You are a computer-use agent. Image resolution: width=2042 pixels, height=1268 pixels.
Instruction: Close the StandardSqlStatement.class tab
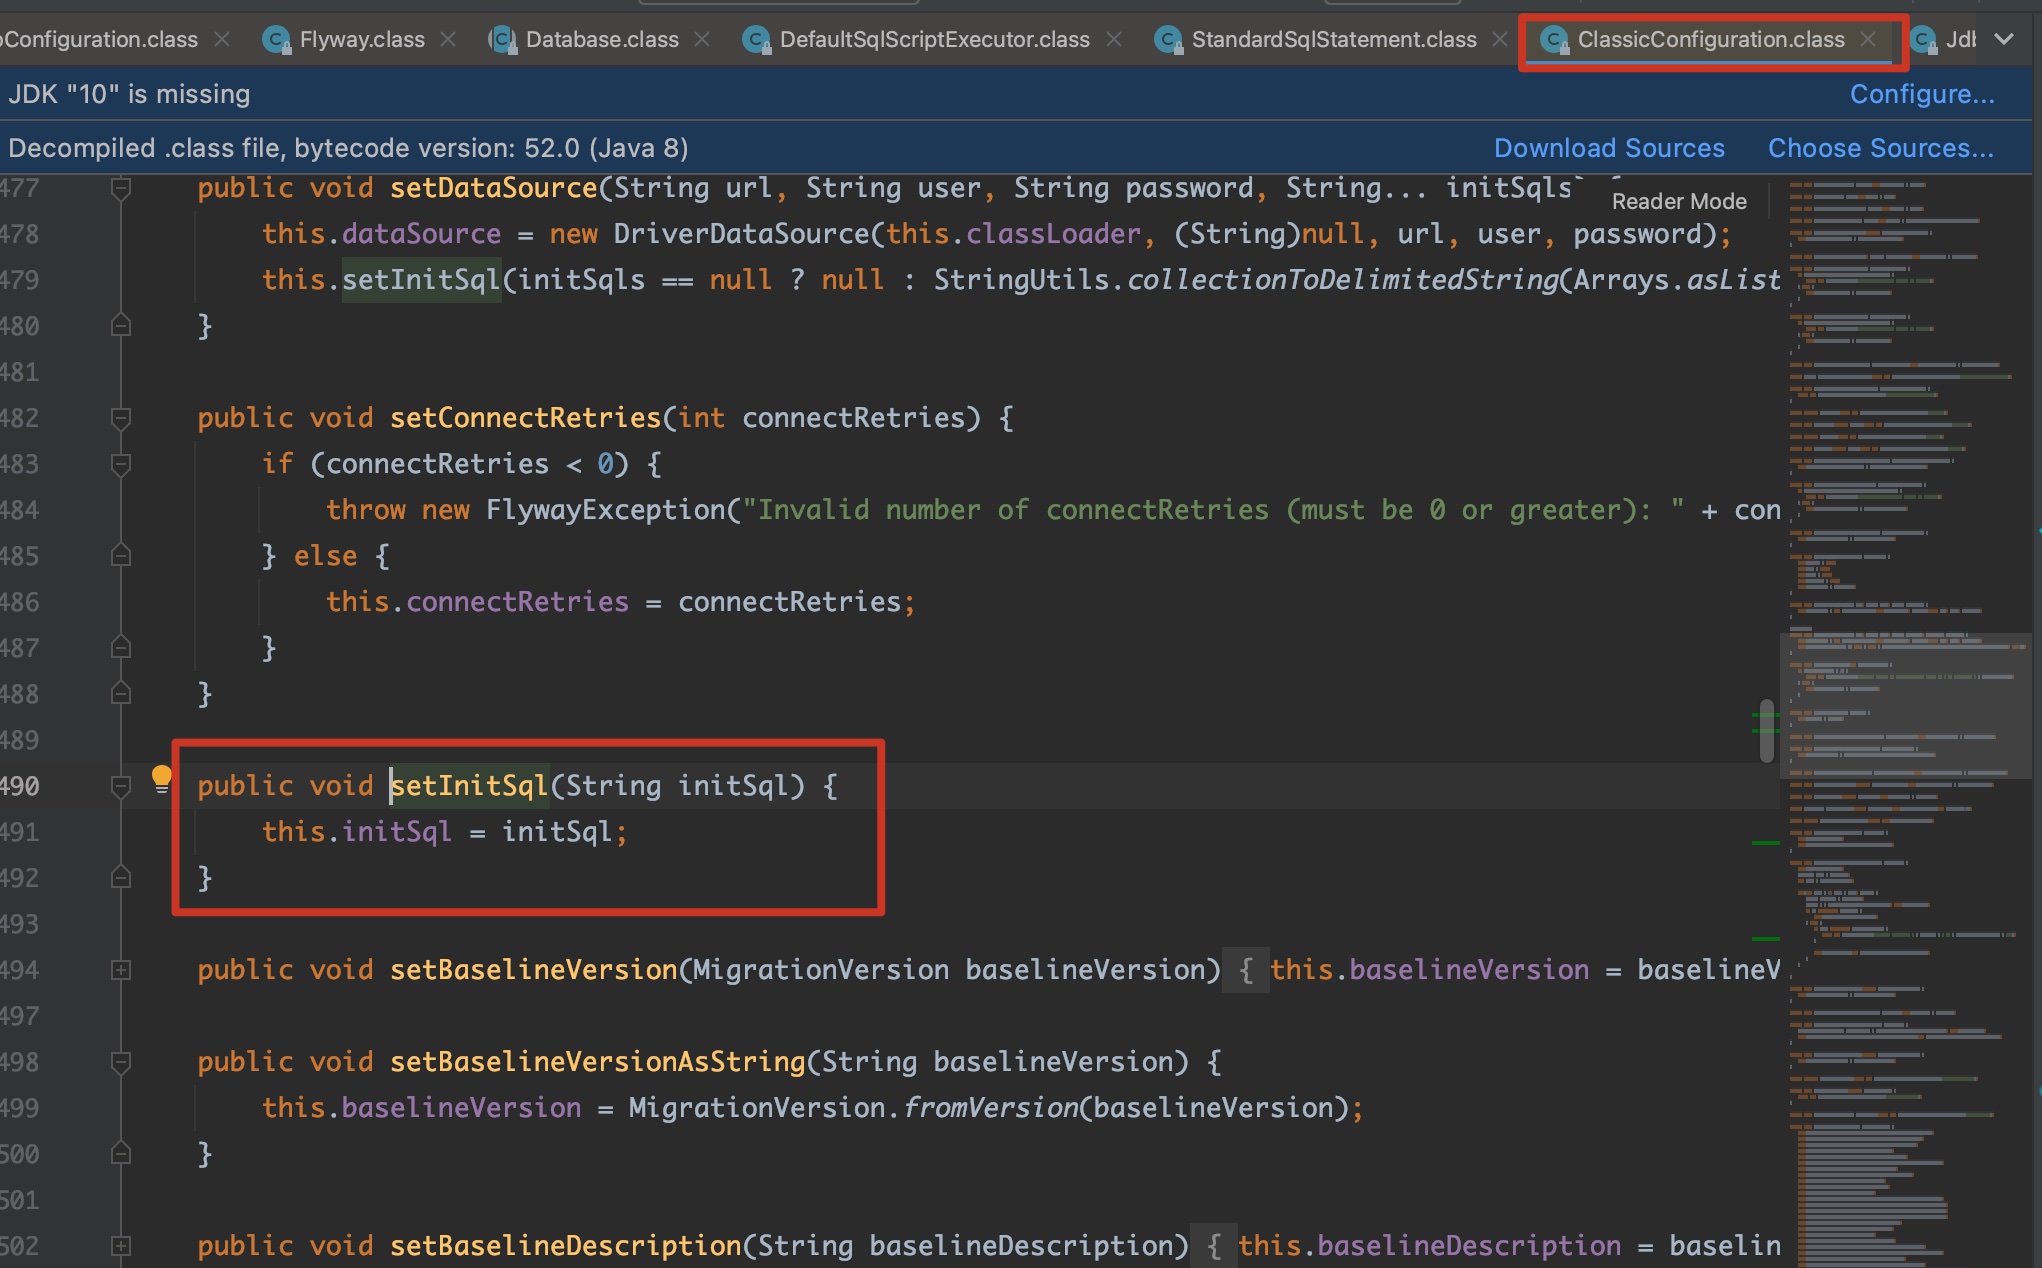coord(1500,39)
